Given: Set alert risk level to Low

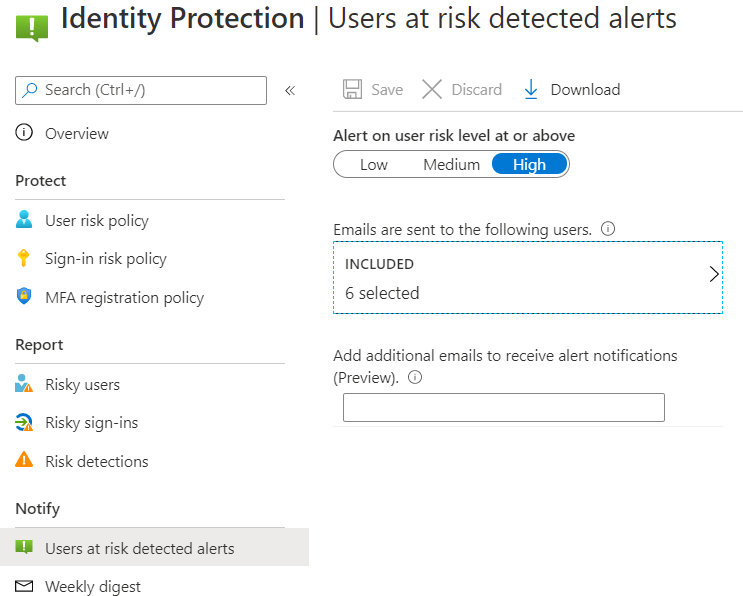Looking at the screenshot, I should coord(374,164).
